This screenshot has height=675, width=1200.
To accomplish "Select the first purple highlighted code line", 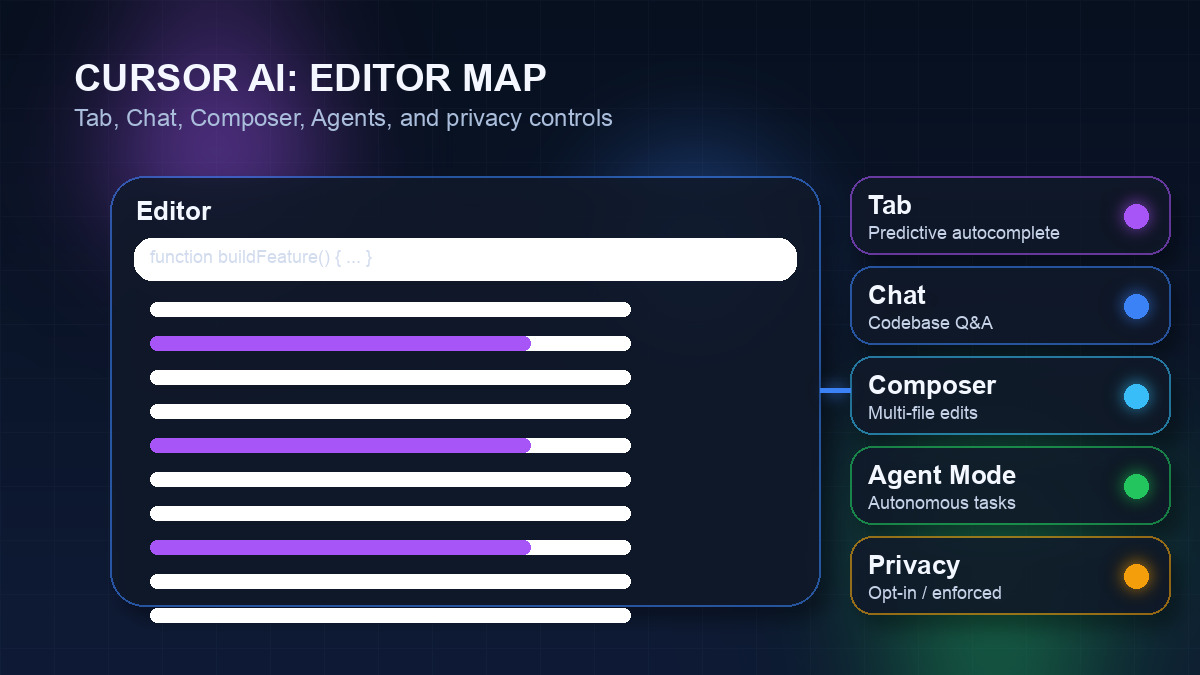I will [340, 343].
